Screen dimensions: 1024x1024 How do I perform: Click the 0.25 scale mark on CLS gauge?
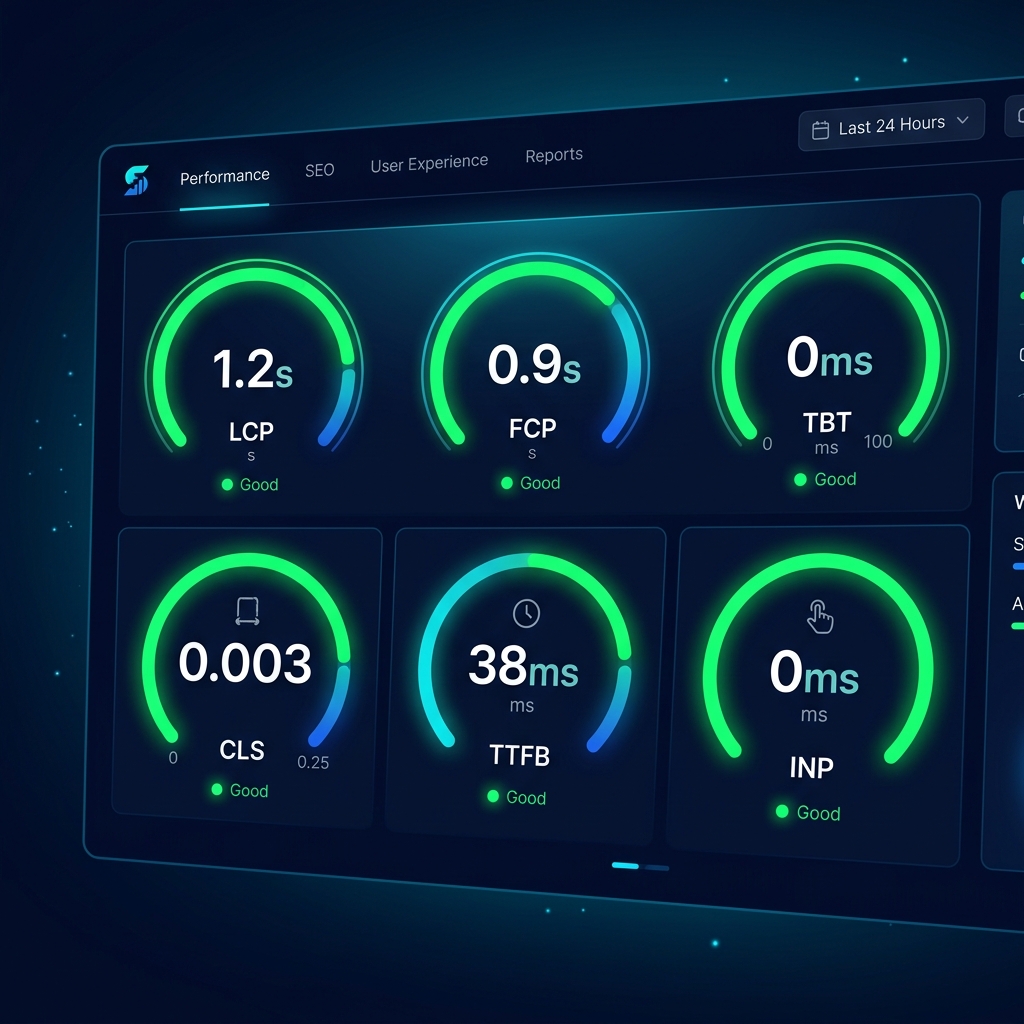(x=313, y=762)
